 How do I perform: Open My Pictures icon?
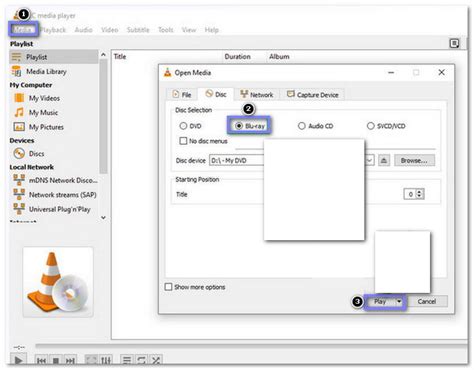click(19, 127)
